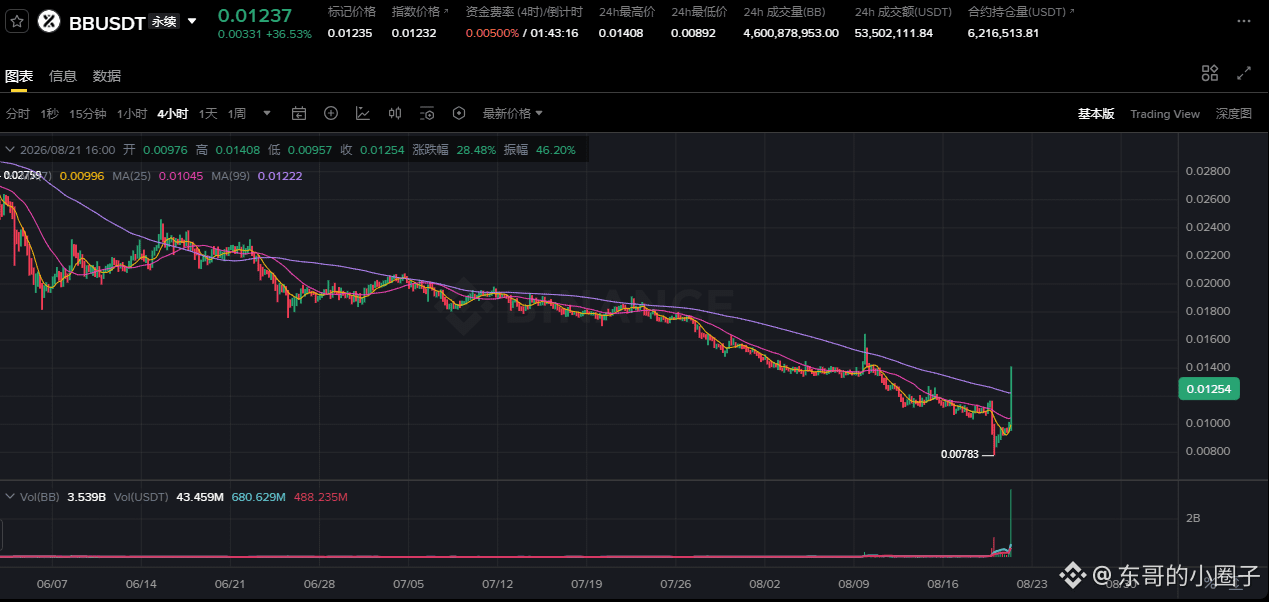Click open interest value 6,216,513.81

[x=1004, y=33]
